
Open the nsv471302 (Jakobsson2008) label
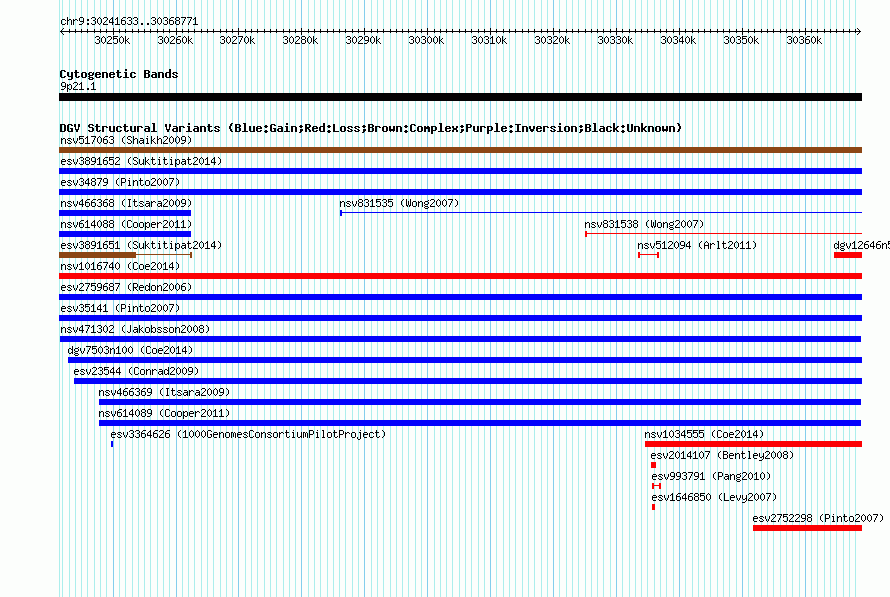click(x=135, y=329)
